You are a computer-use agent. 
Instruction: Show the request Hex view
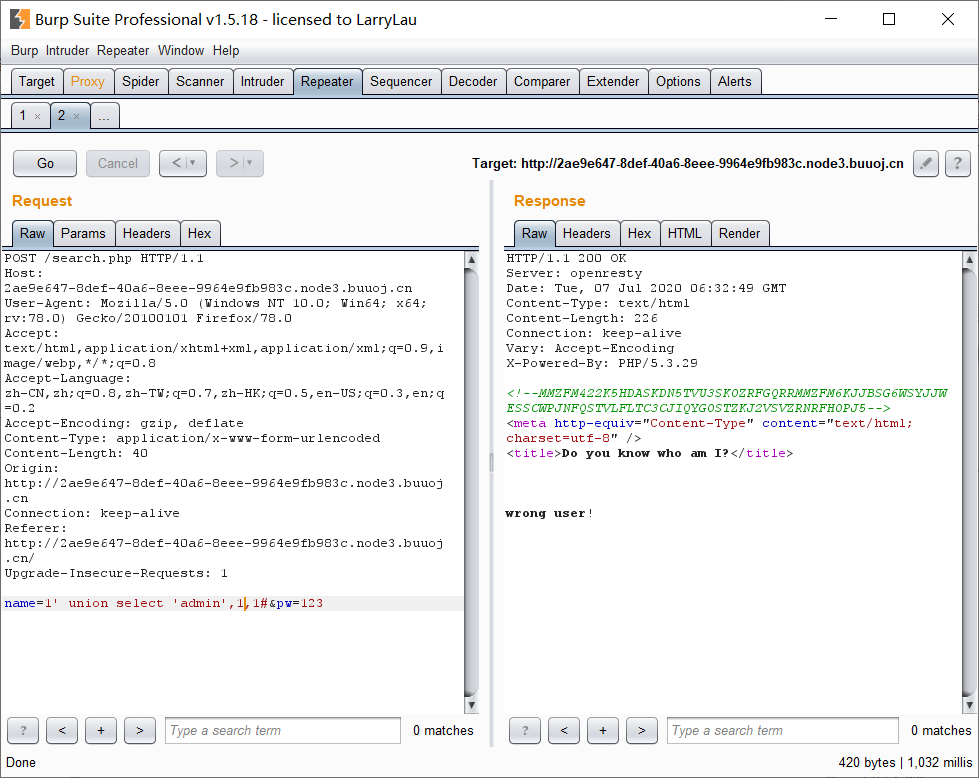click(x=200, y=234)
